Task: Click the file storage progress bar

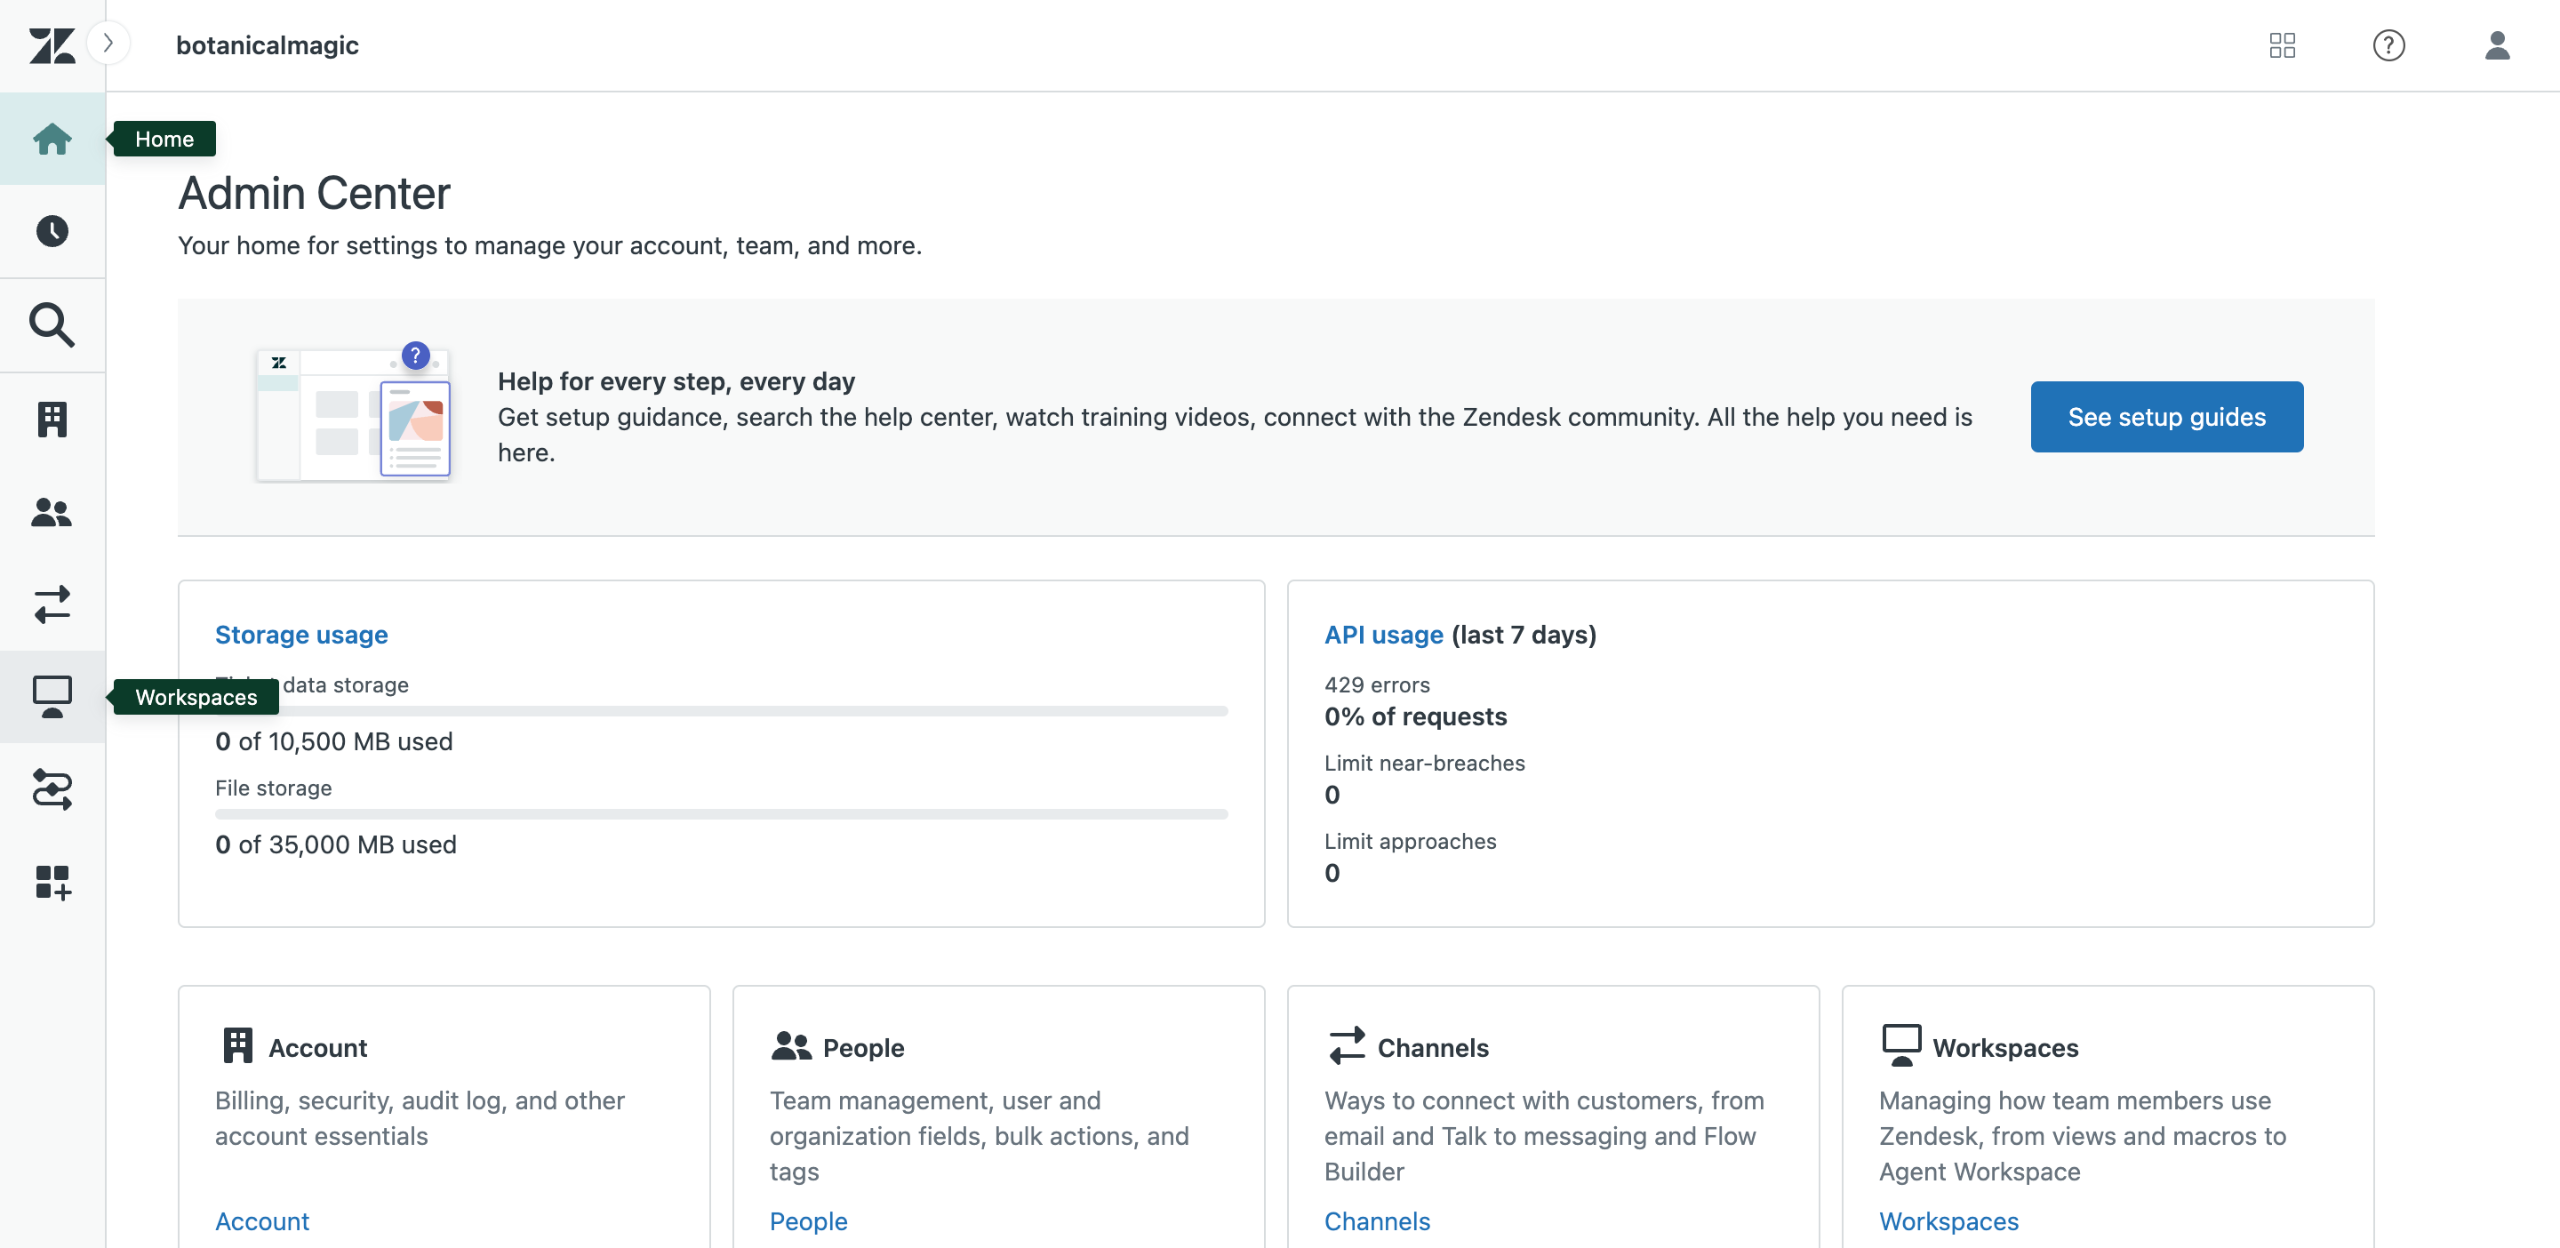Action: coord(721,814)
